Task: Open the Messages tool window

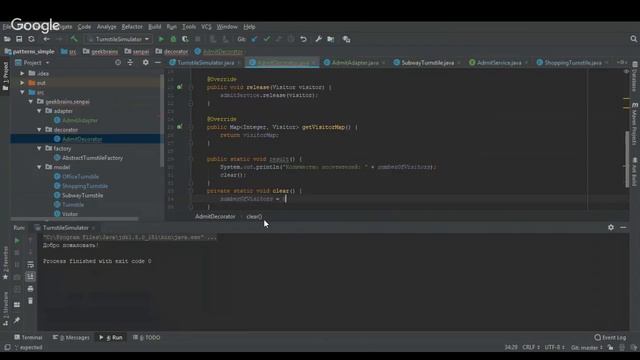Action: (x=71, y=338)
